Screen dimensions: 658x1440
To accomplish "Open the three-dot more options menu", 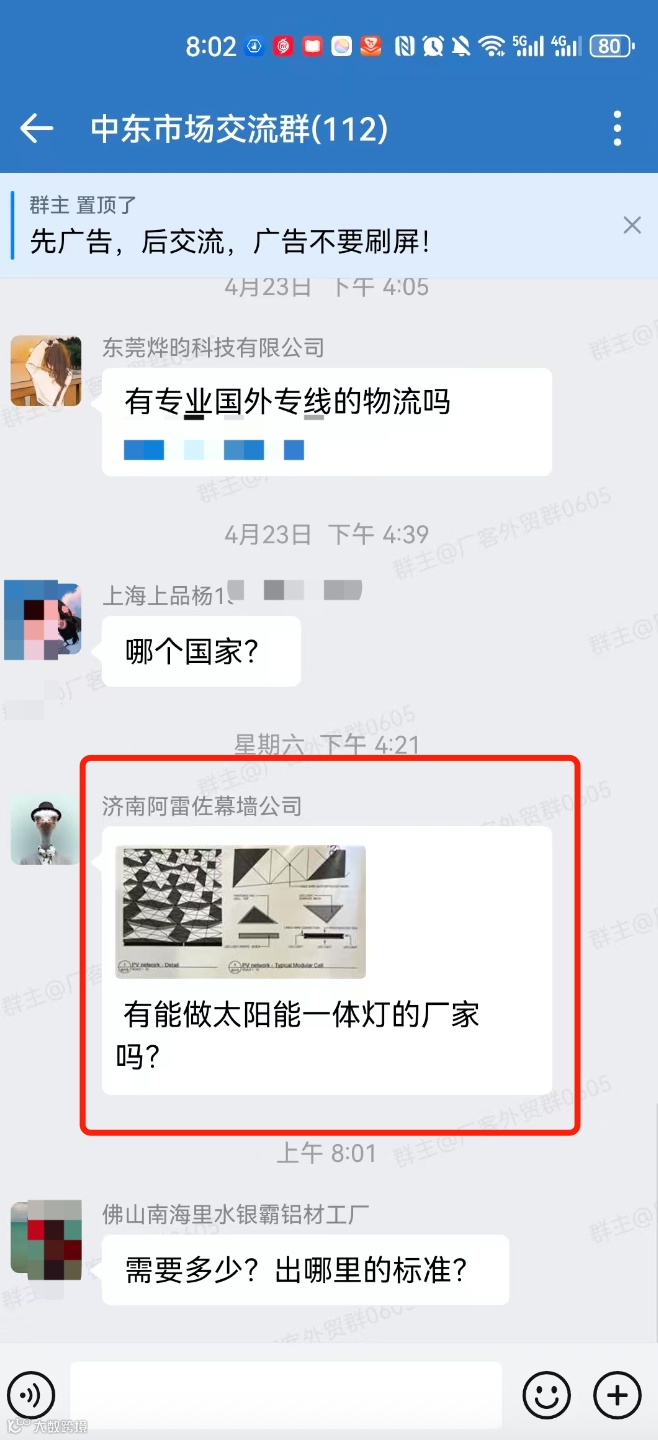I will click(617, 128).
